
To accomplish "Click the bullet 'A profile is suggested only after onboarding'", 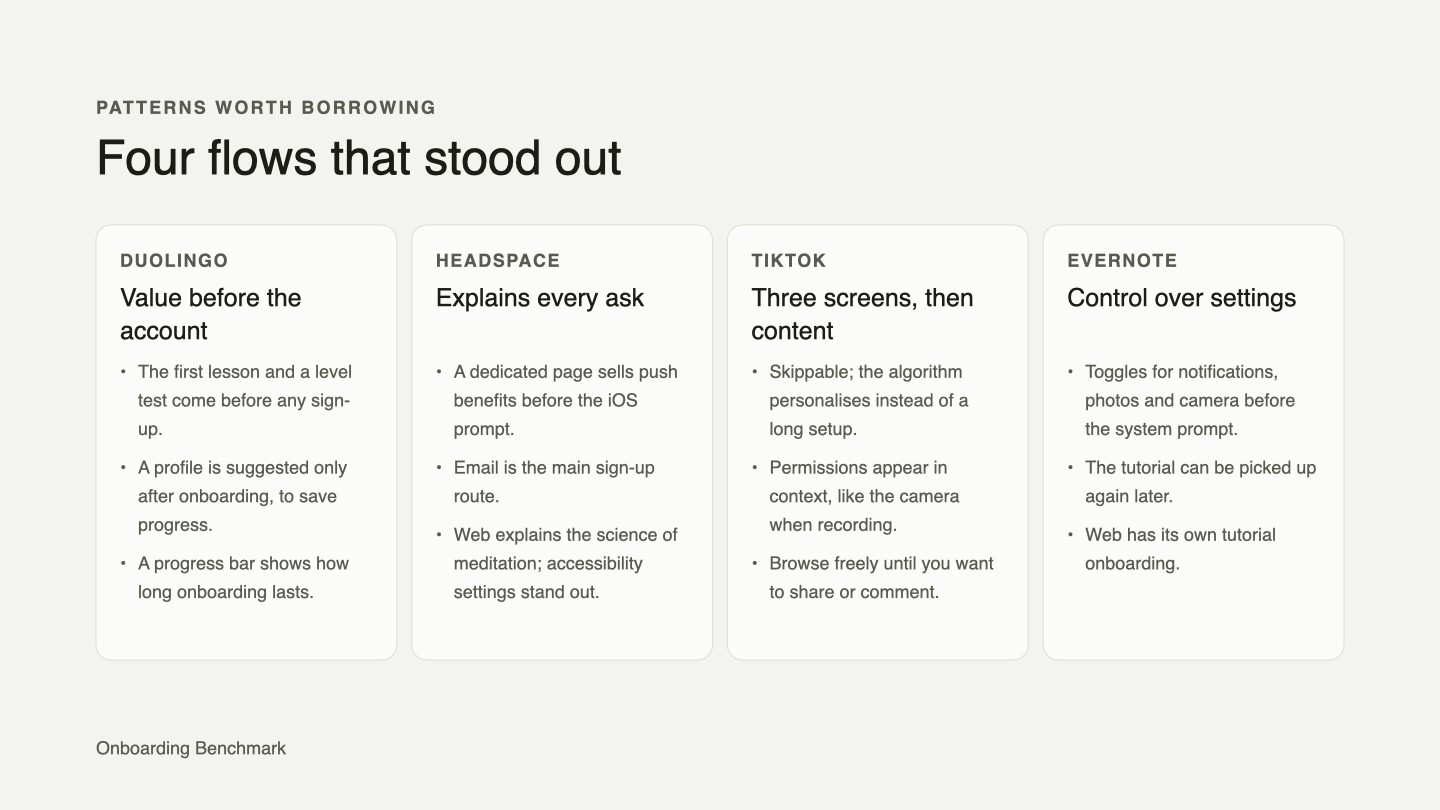I will click(243, 496).
